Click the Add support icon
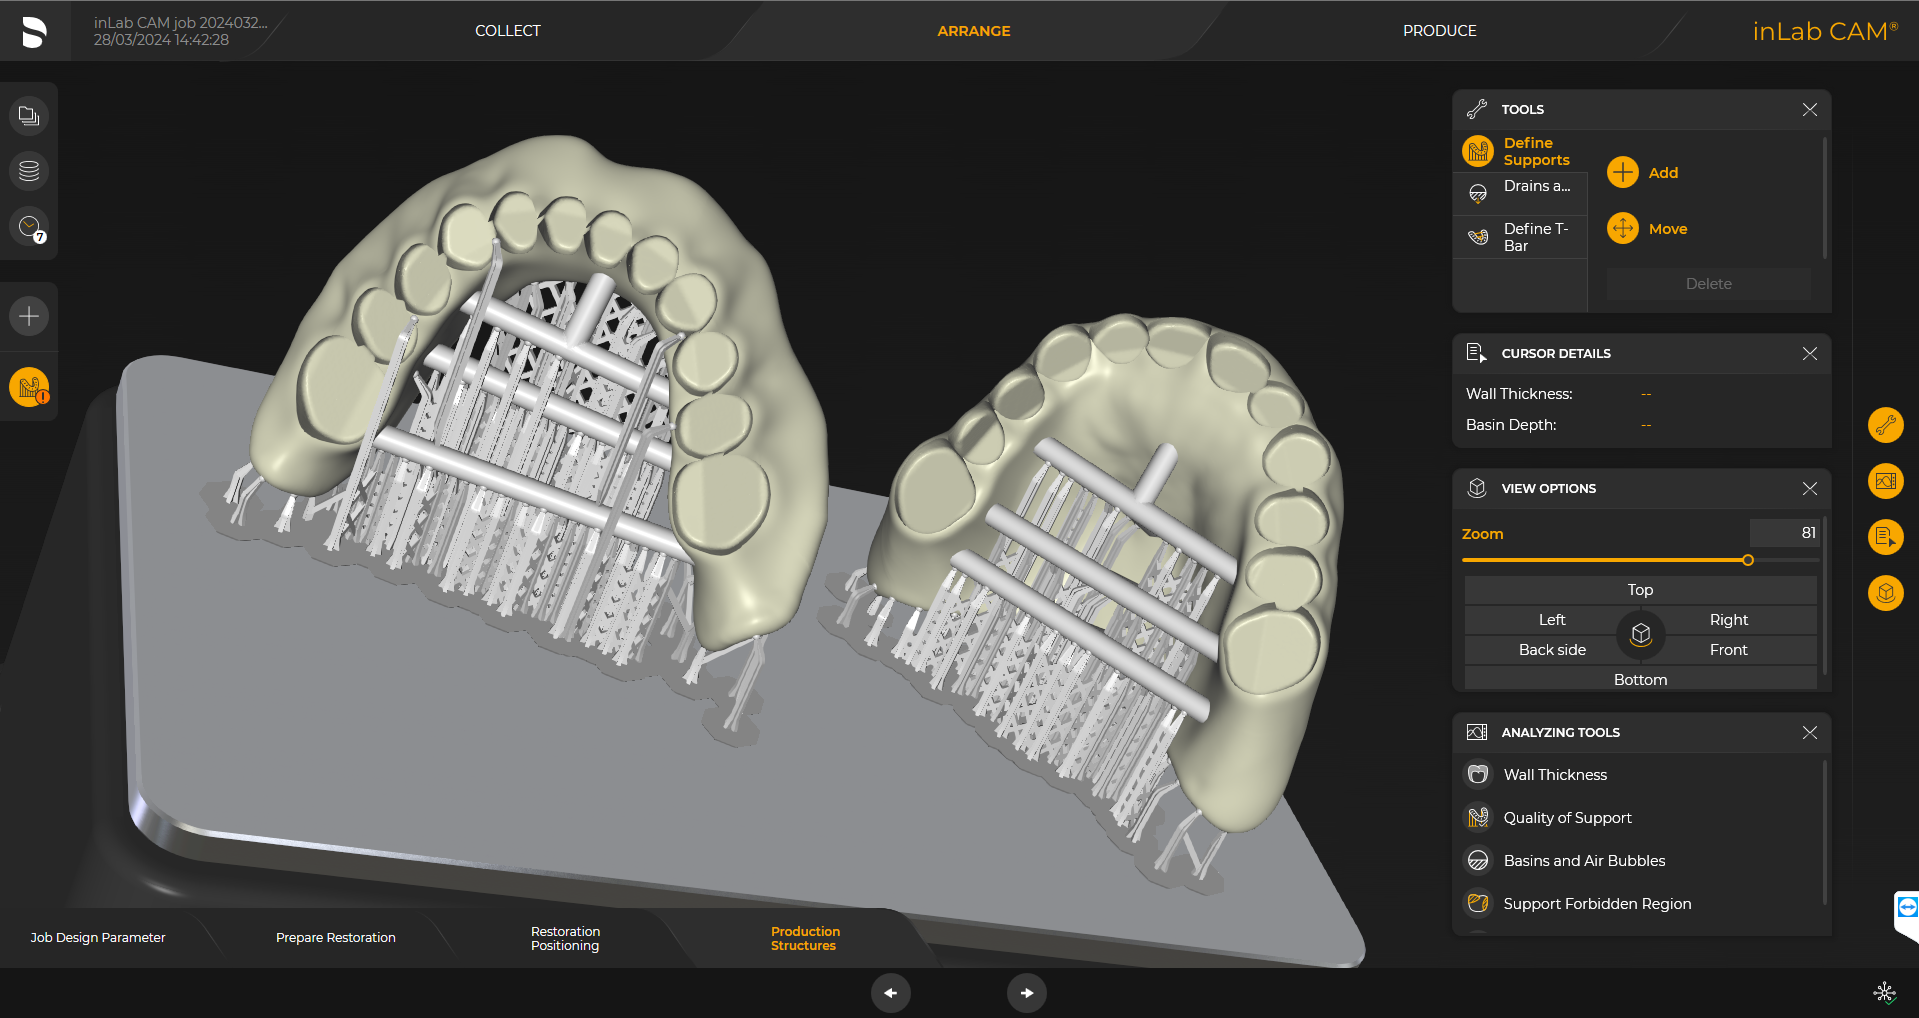Image resolution: width=1919 pixels, height=1018 pixels. pos(1622,172)
